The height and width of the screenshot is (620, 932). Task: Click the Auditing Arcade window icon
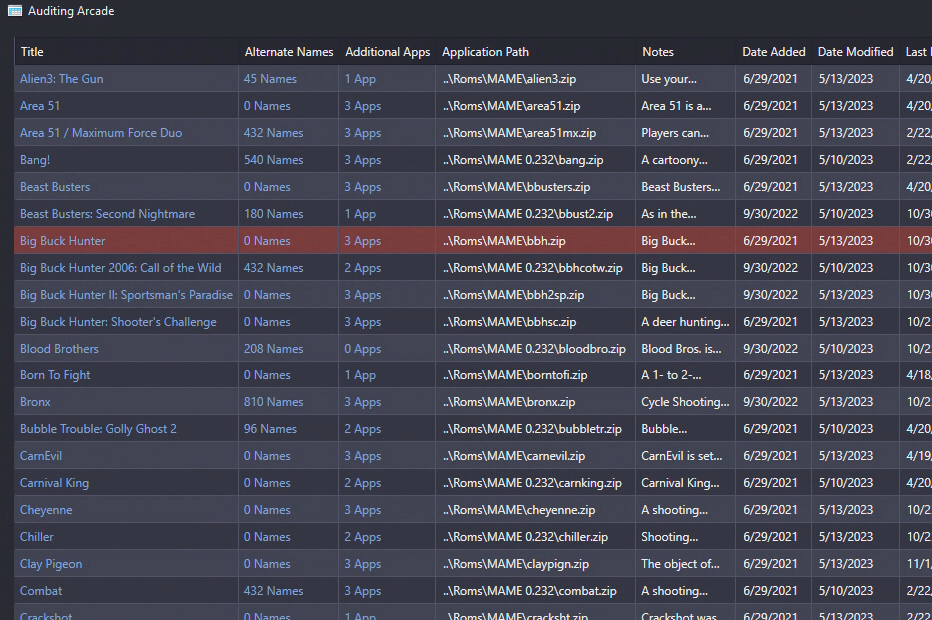pyautogui.click(x=15, y=11)
